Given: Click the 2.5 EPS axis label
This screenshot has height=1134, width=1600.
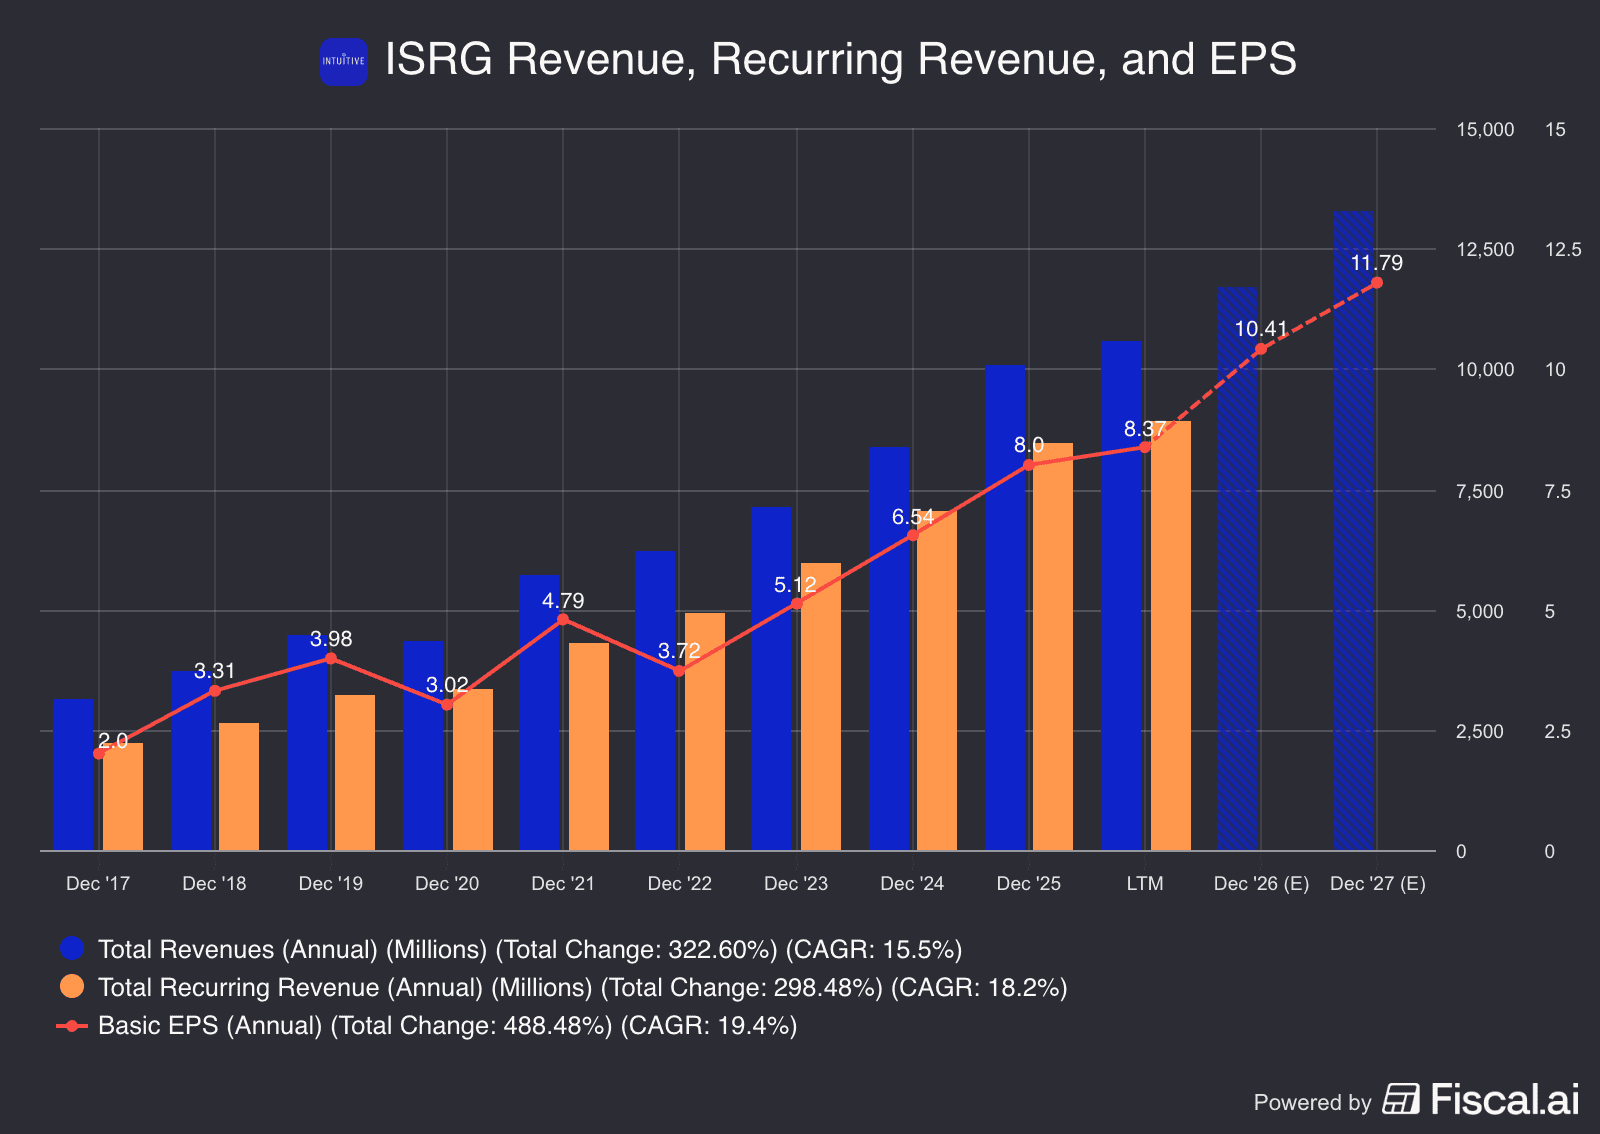Looking at the screenshot, I should (x=1558, y=731).
